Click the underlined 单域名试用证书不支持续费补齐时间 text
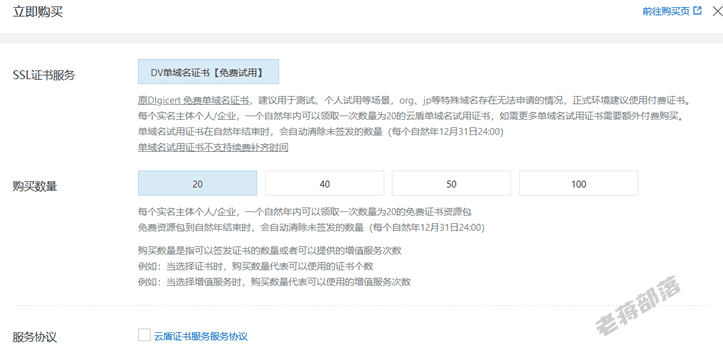The image size is (723, 360). (x=213, y=148)
